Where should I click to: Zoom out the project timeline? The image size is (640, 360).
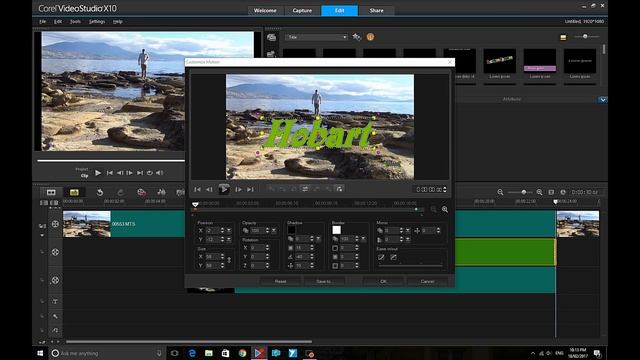point(500,192)
